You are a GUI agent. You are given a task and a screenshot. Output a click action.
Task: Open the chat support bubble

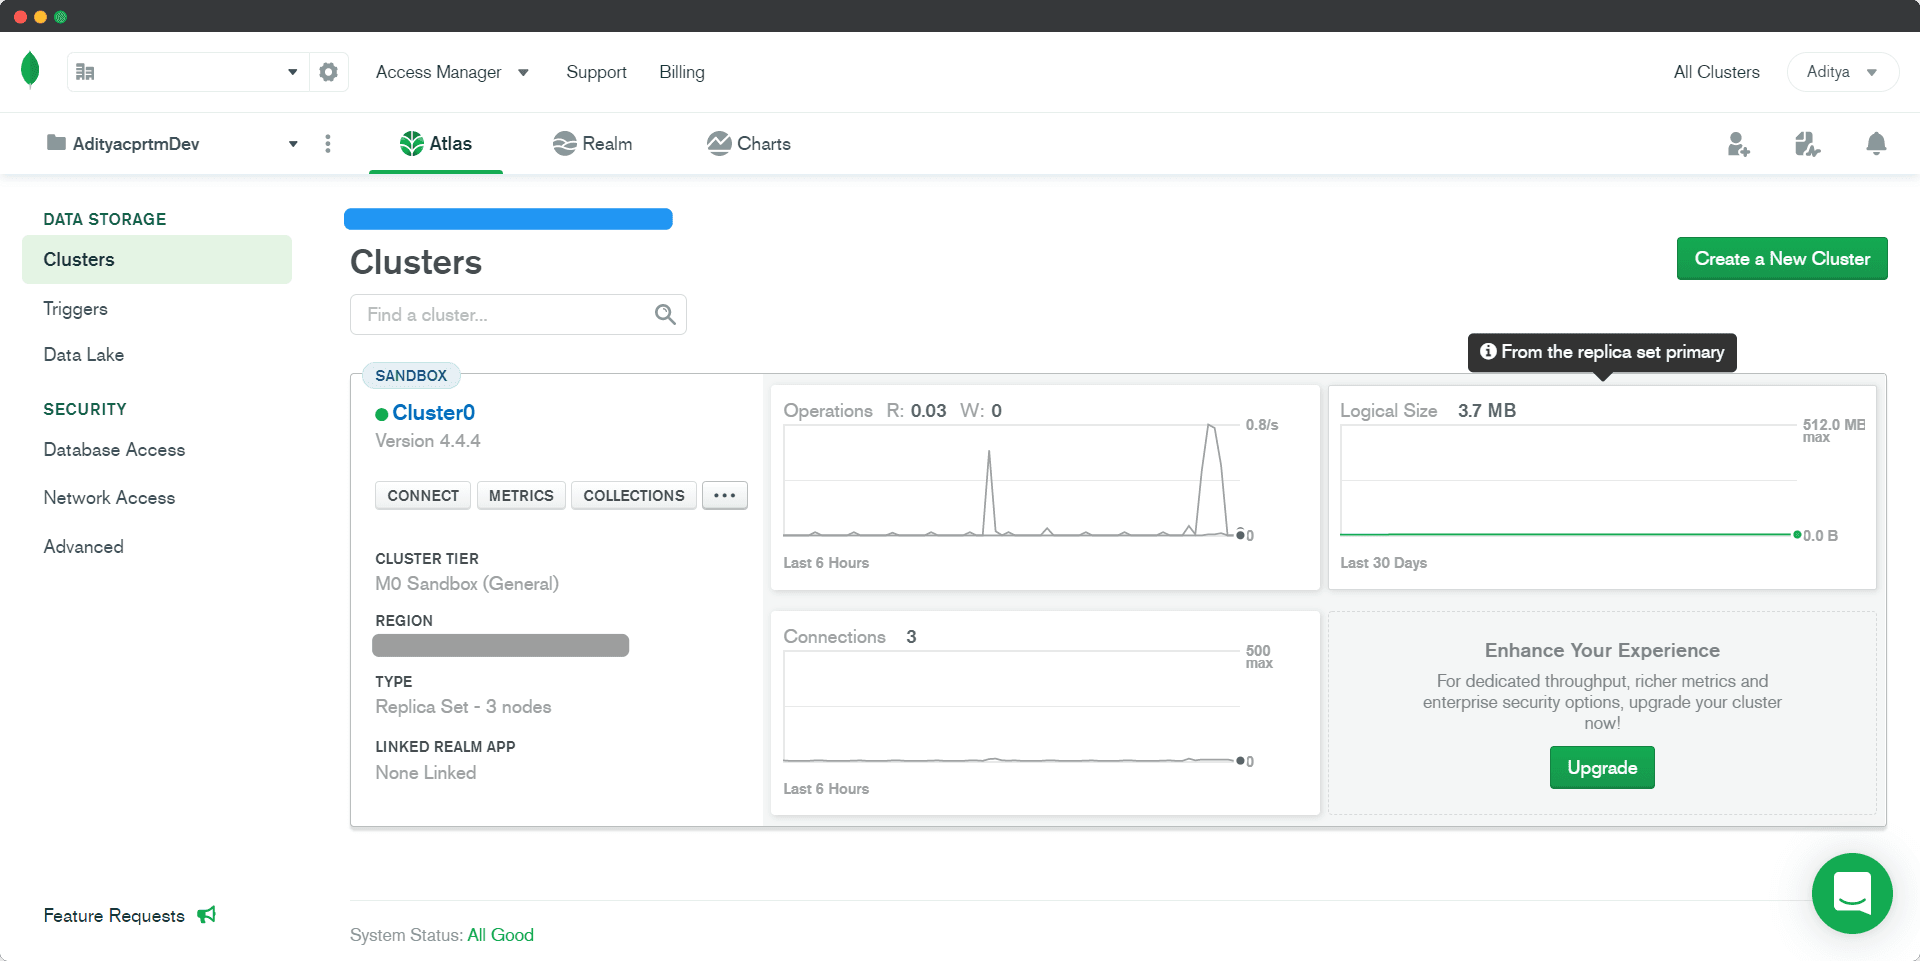pos(1851,893)
